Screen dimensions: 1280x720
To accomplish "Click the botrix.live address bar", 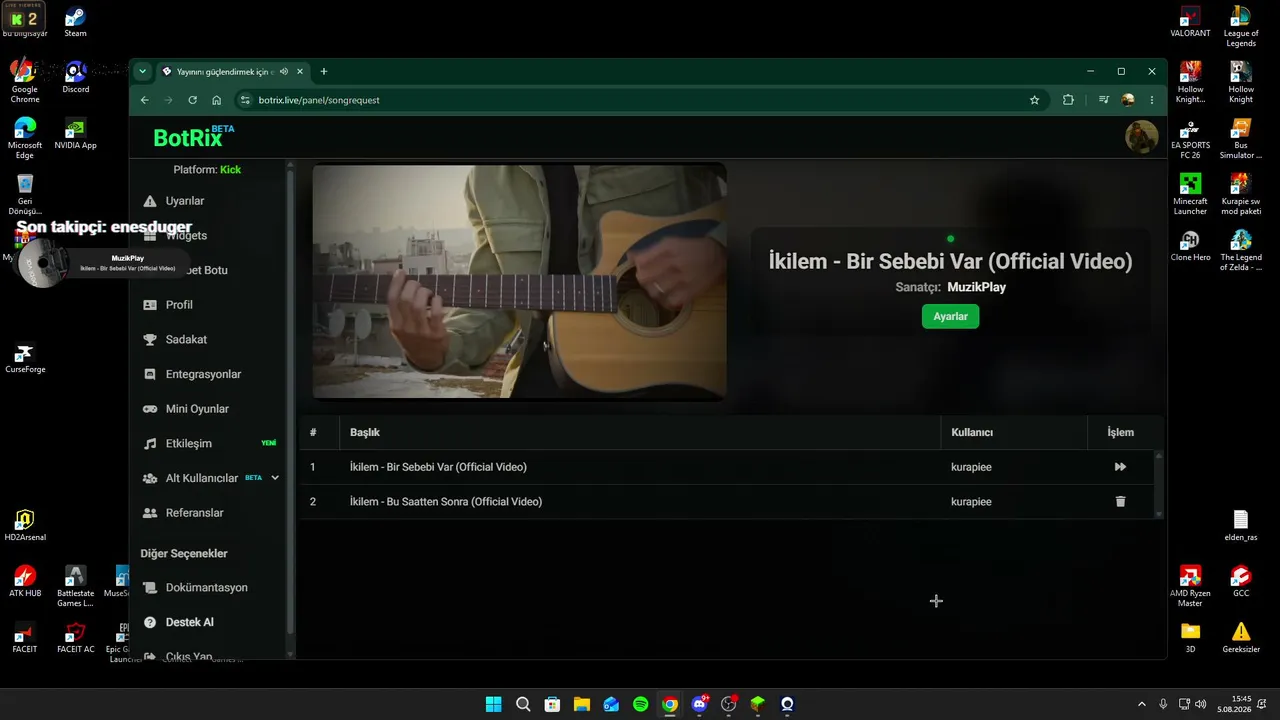I will tap(640, 100).
